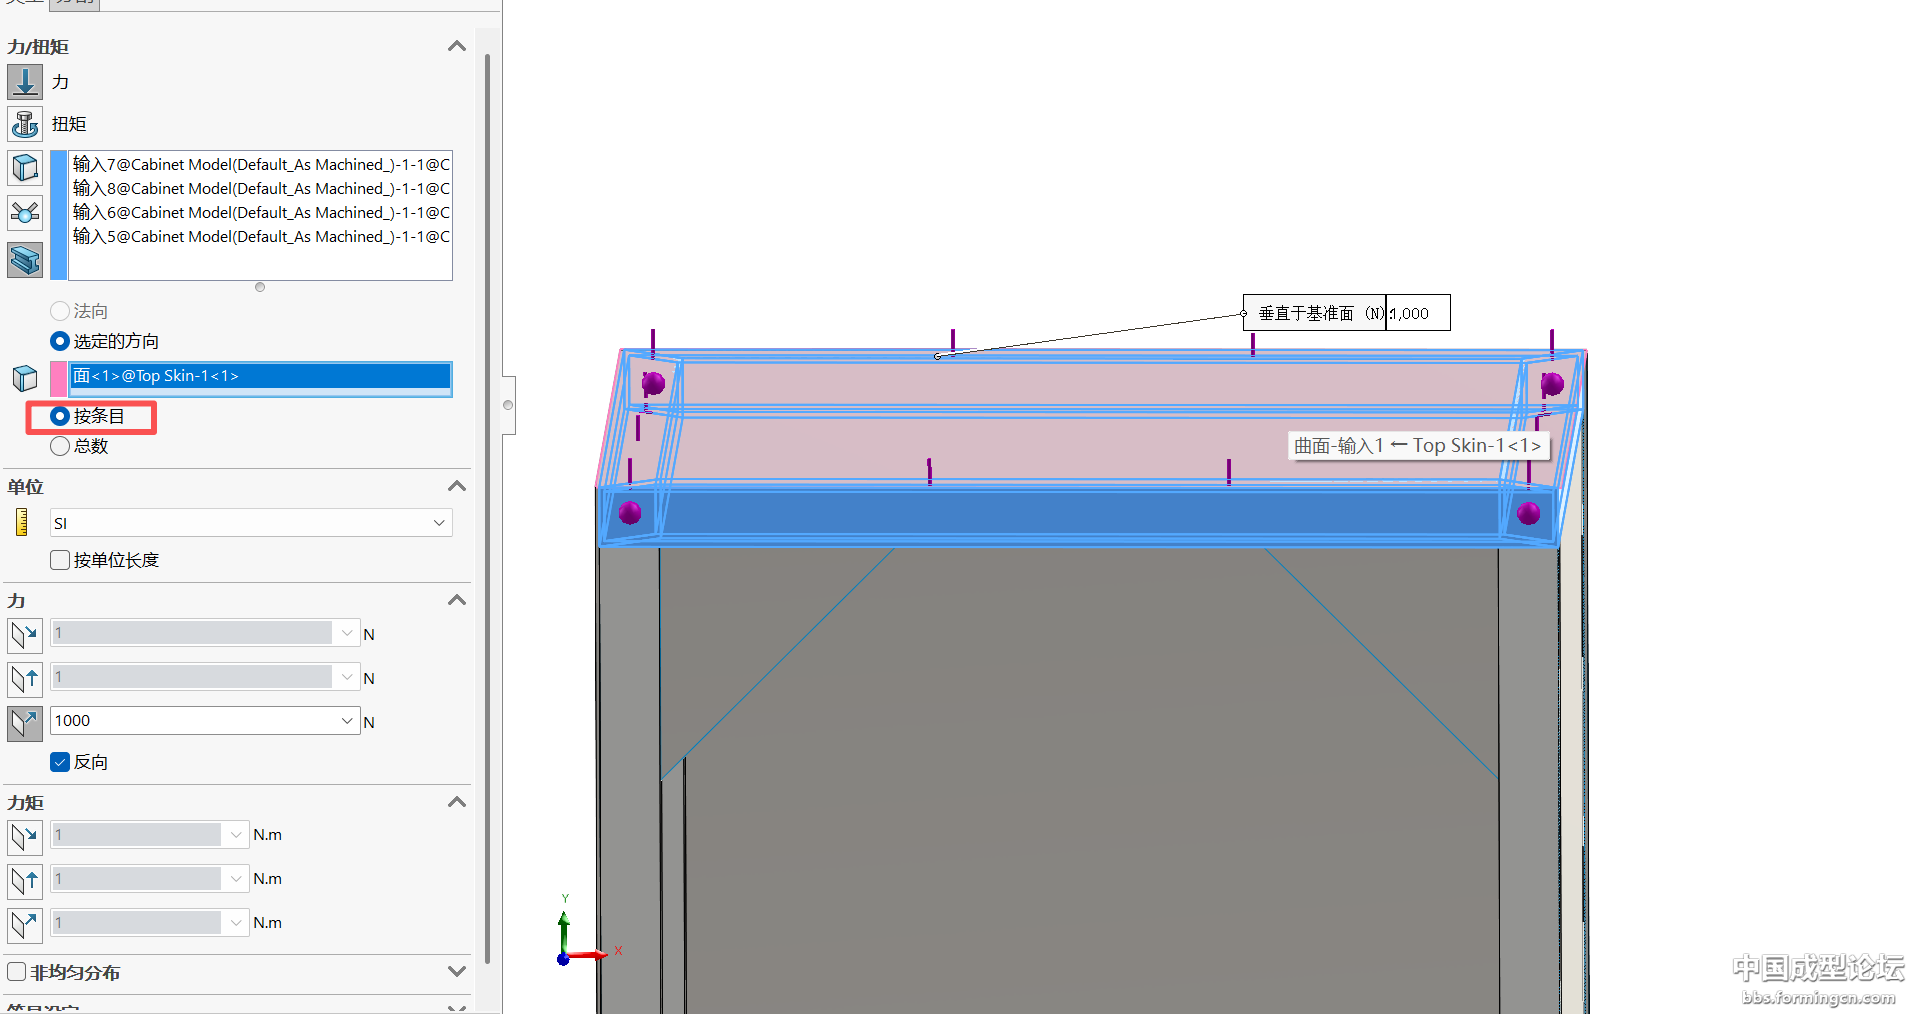Toggle the normal-to-plane force icon next to 1000
Image resolution: width=1914 pixels, height=1014 pixels.
pos(25,722)
